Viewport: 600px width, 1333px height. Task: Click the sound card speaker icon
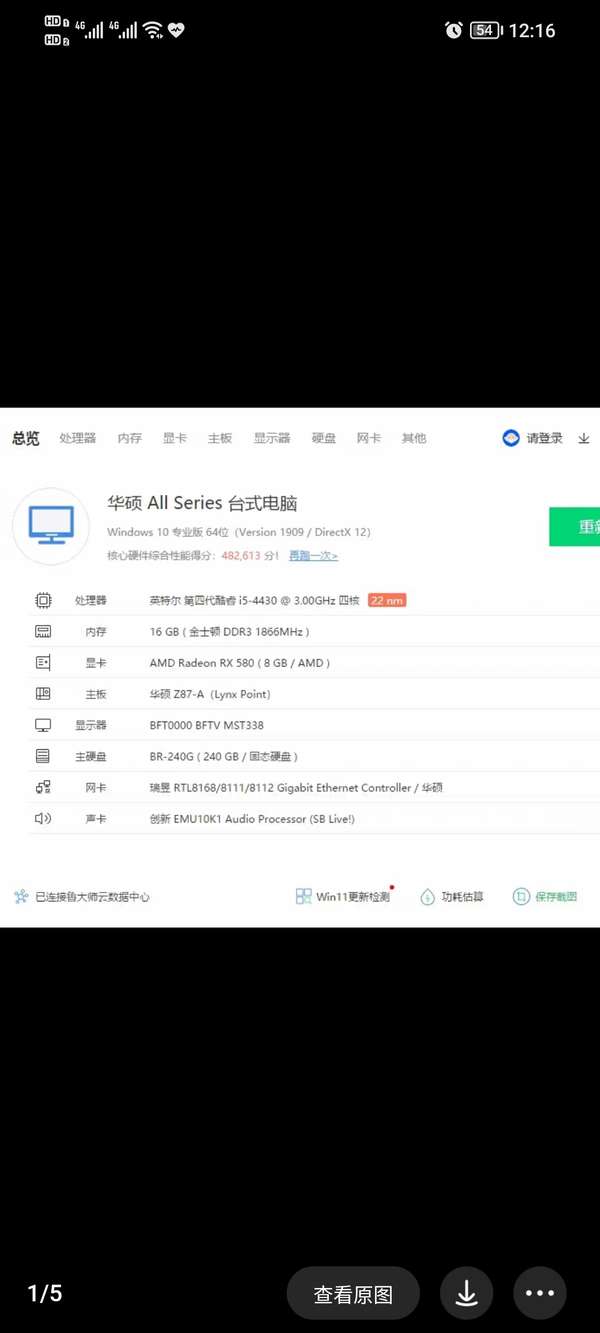[x=43, y=819]
